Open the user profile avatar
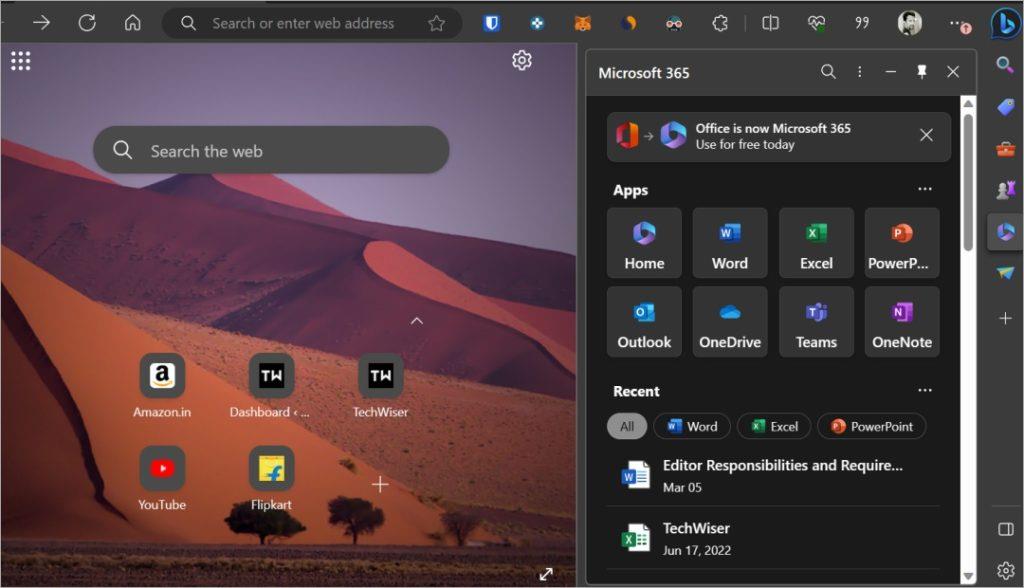This screenshot has height=588, width=1024. [909, 24]
